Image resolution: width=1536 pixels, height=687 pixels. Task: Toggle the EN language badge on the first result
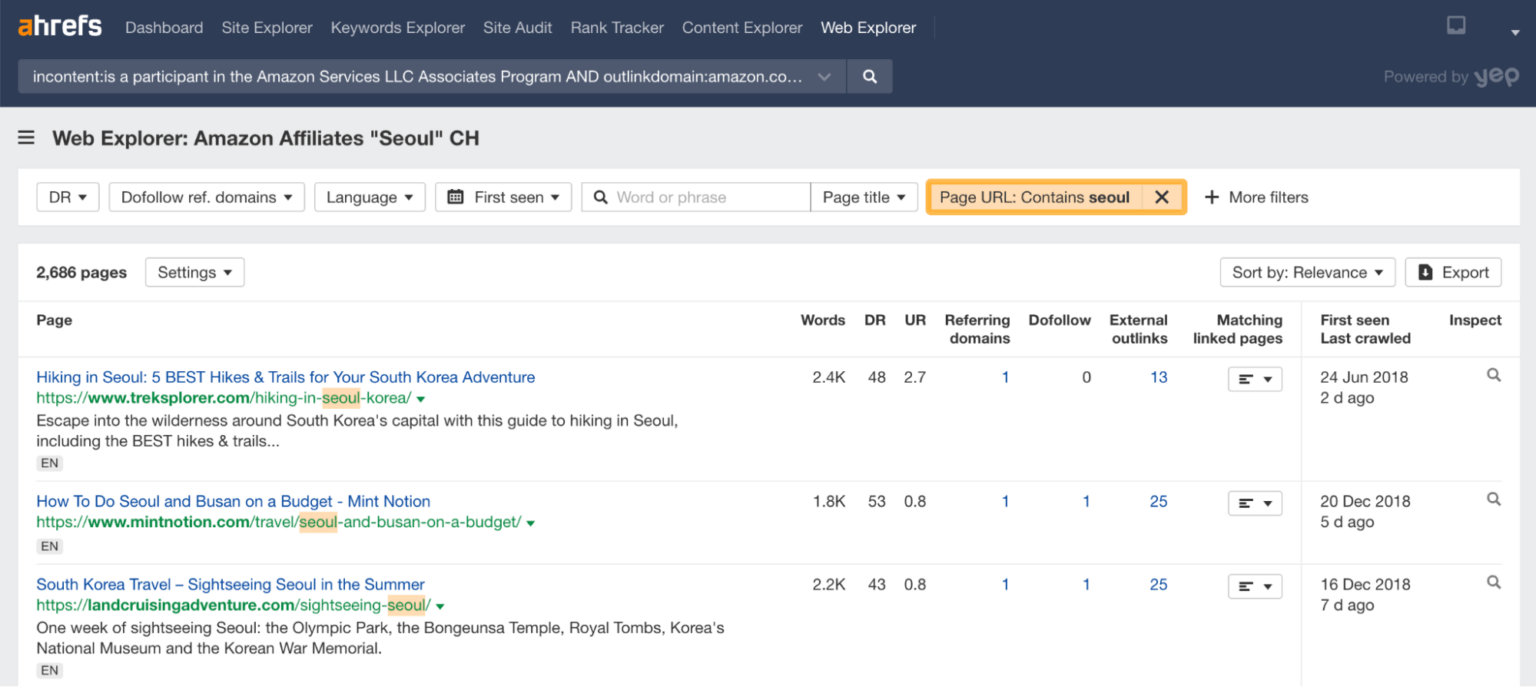tap(49, 462)
